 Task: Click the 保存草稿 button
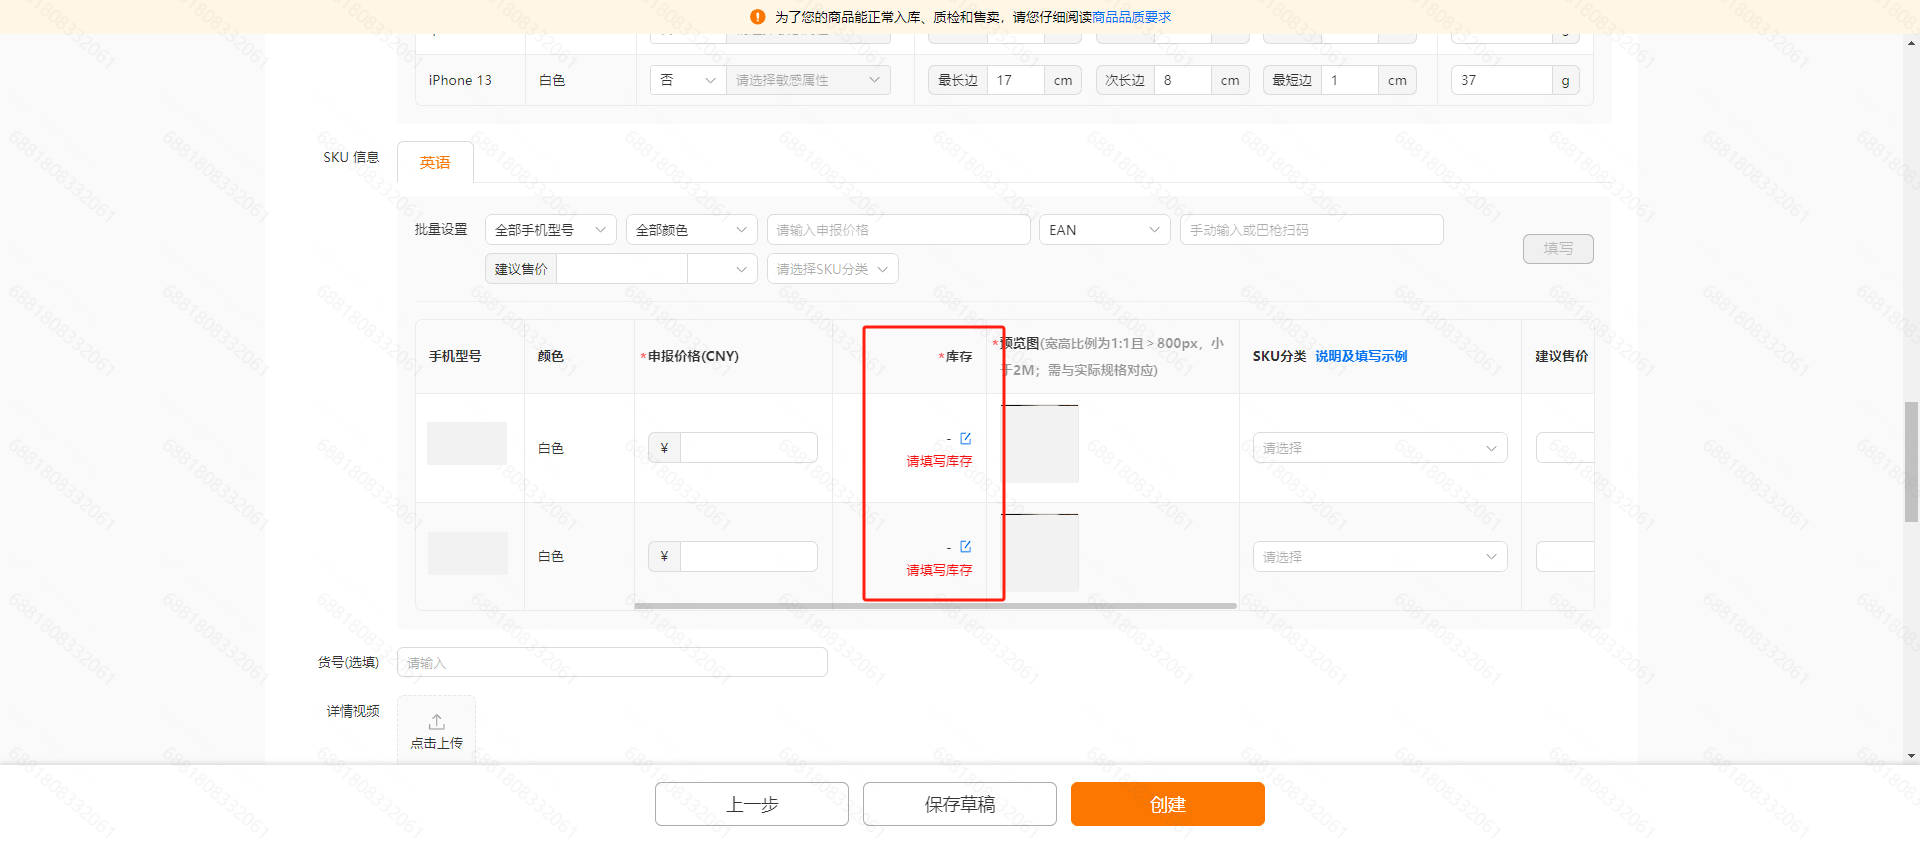[x=959, y=804]
